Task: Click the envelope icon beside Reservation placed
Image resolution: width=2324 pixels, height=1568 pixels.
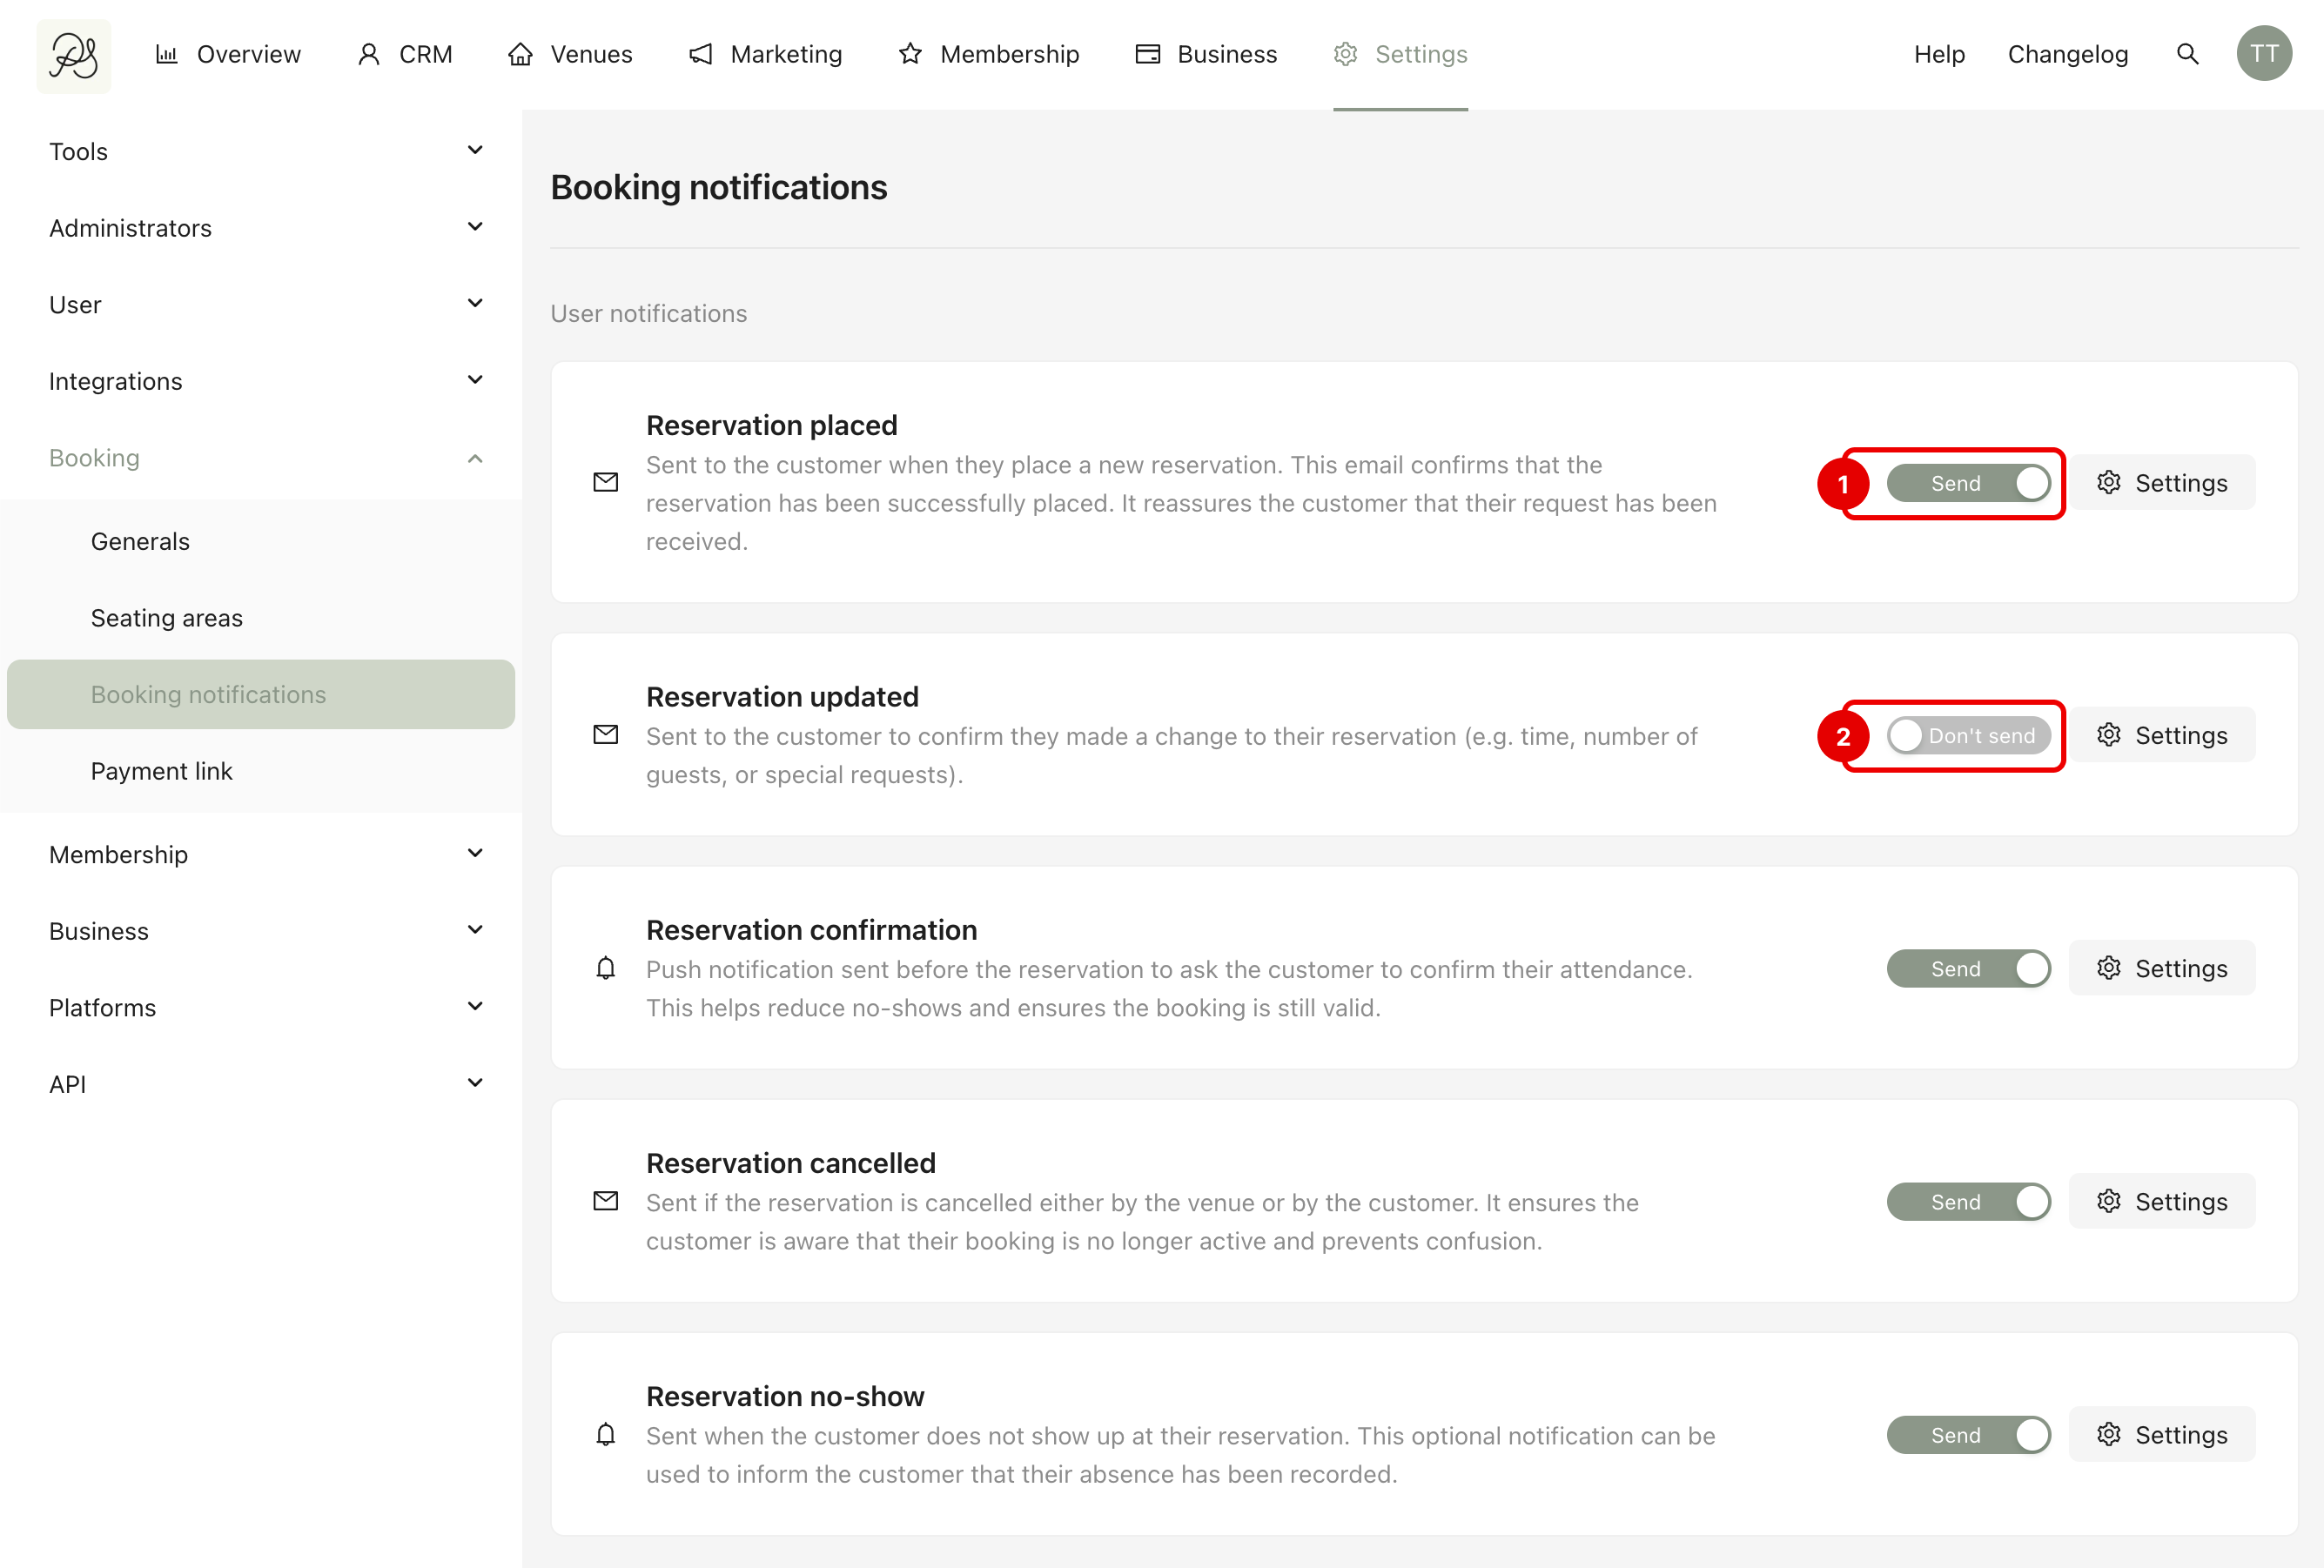Action: pos(605,483)
